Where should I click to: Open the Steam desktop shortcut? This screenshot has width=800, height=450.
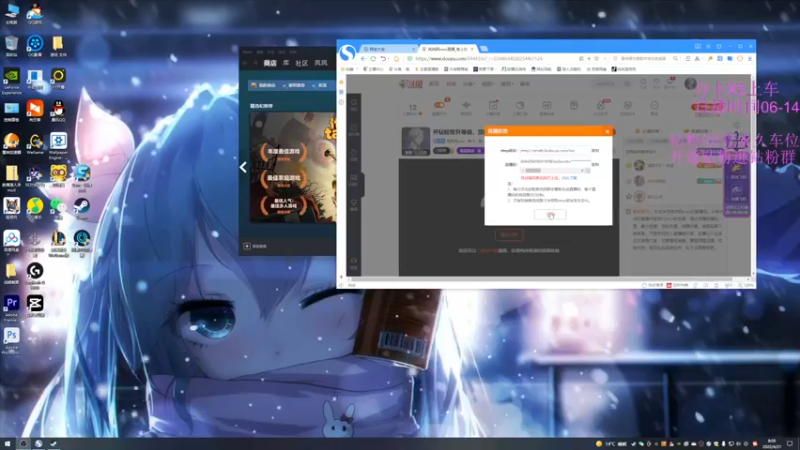coord(82,207)
